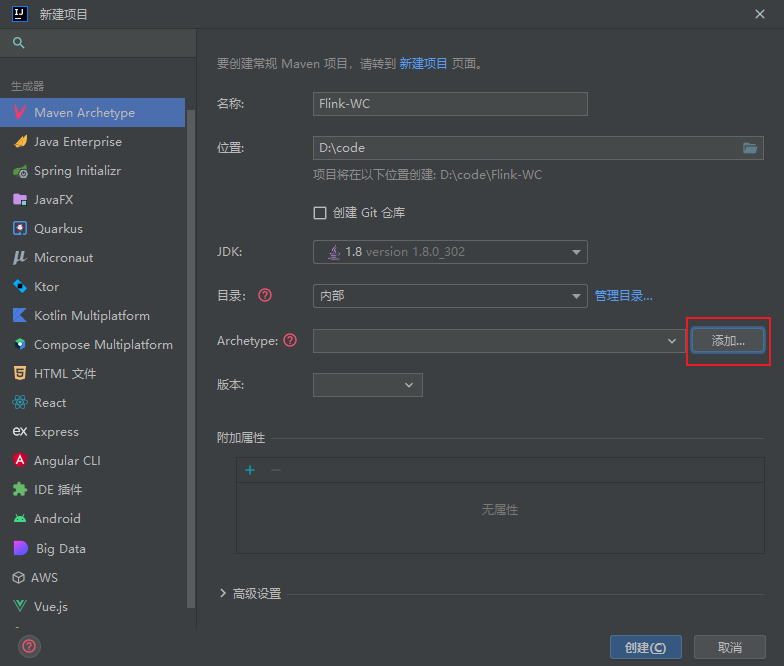Enable the 创建 Git 仓库 checkbox
This screenshot has height=666, width=784.
pos(320,213)
